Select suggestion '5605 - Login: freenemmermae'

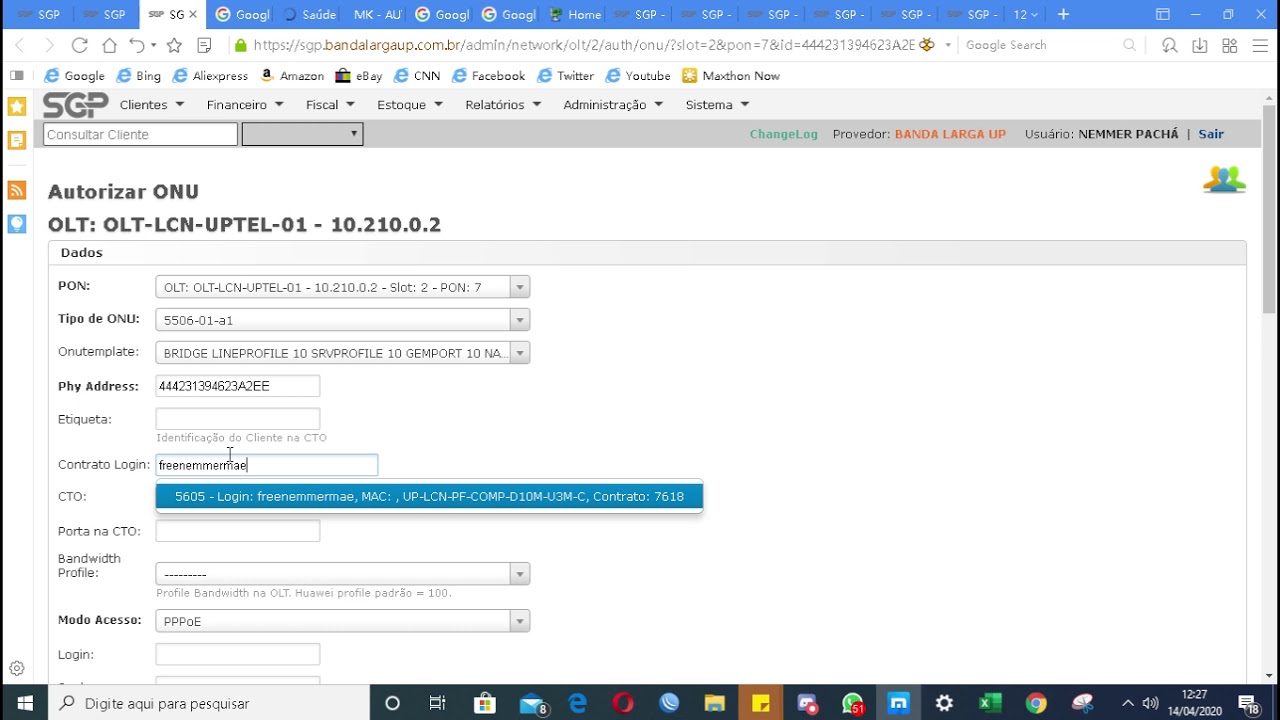click(x=429, y=496)
